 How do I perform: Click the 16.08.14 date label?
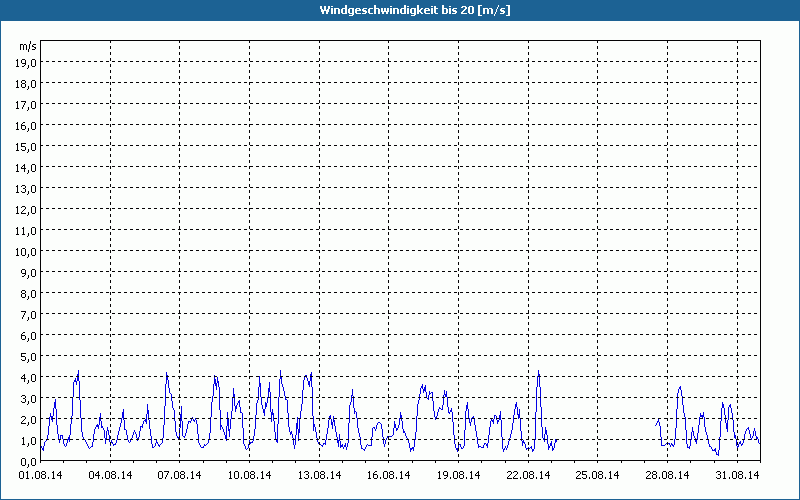pos(389,475)
